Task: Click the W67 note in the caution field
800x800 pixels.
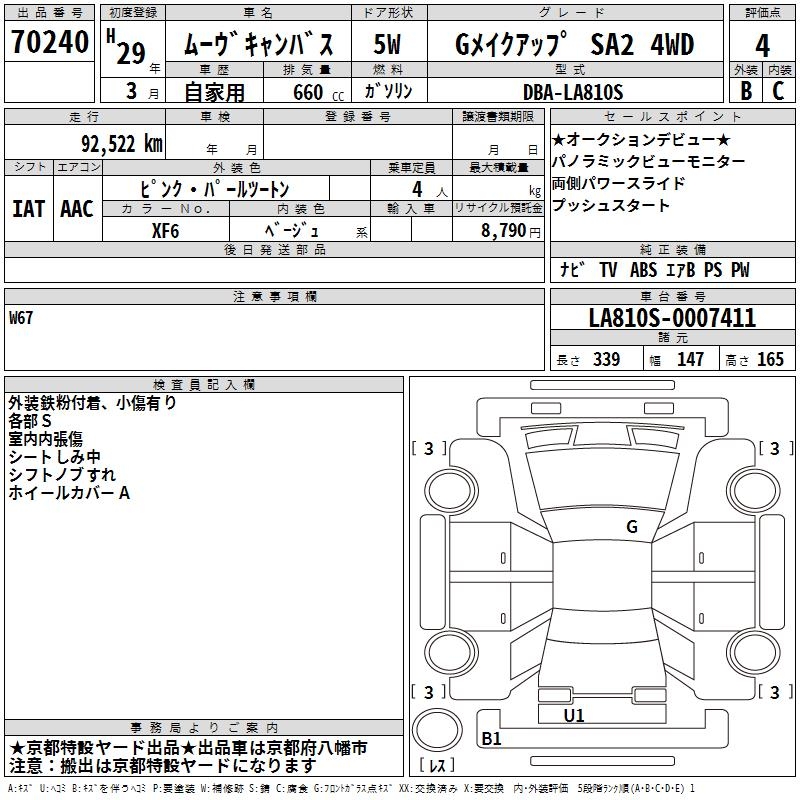Action: pyautogui.click(x=21, y=318)
